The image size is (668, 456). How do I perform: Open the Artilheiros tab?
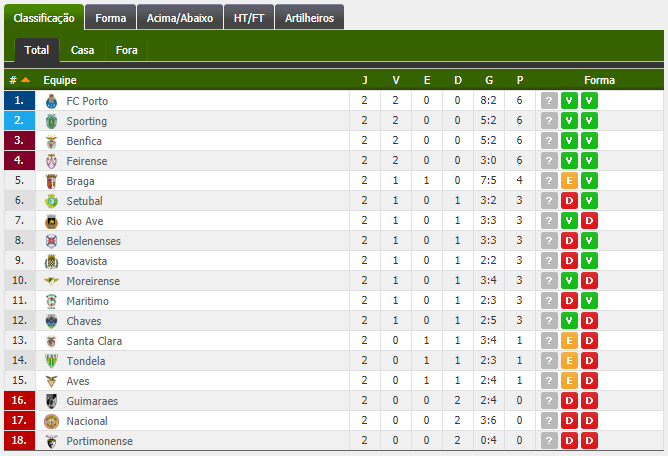tap(309, 17)
